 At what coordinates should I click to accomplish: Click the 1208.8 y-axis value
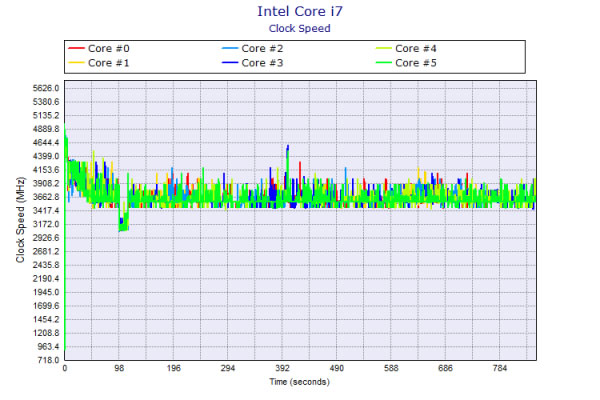point(46,333)
